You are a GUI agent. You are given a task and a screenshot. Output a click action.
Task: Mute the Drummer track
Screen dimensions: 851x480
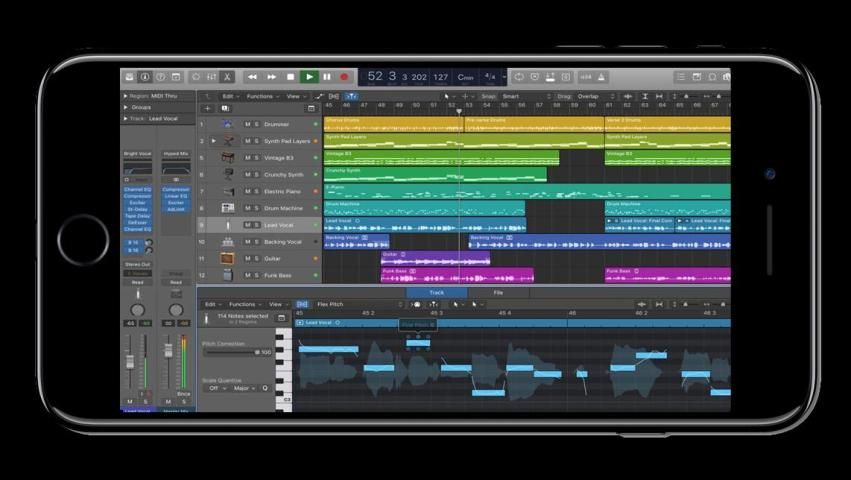pyautogui.click(x=248, y=125)
